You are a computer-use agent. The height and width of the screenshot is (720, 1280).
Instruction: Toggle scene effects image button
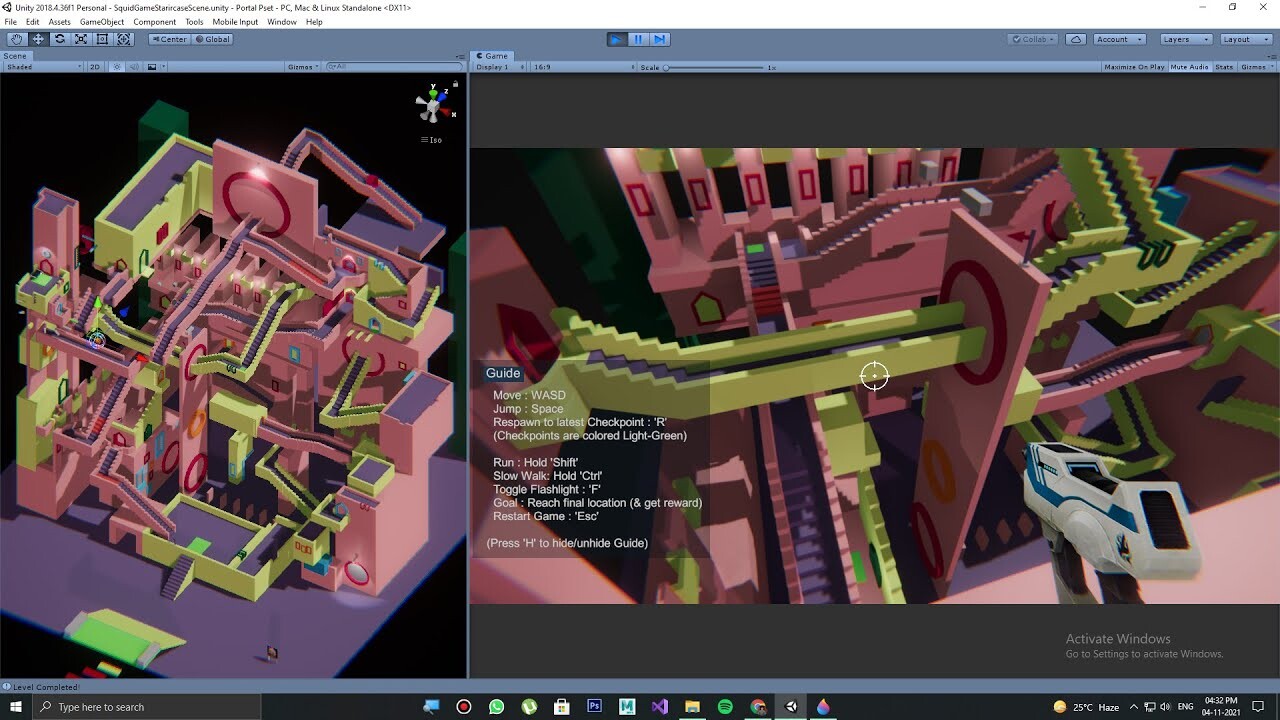click(151, 67)
